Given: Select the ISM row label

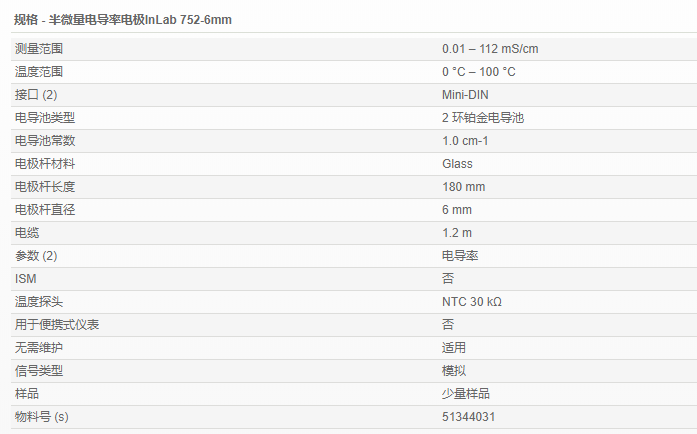Looking at the screenshot, I should (25, 279).
